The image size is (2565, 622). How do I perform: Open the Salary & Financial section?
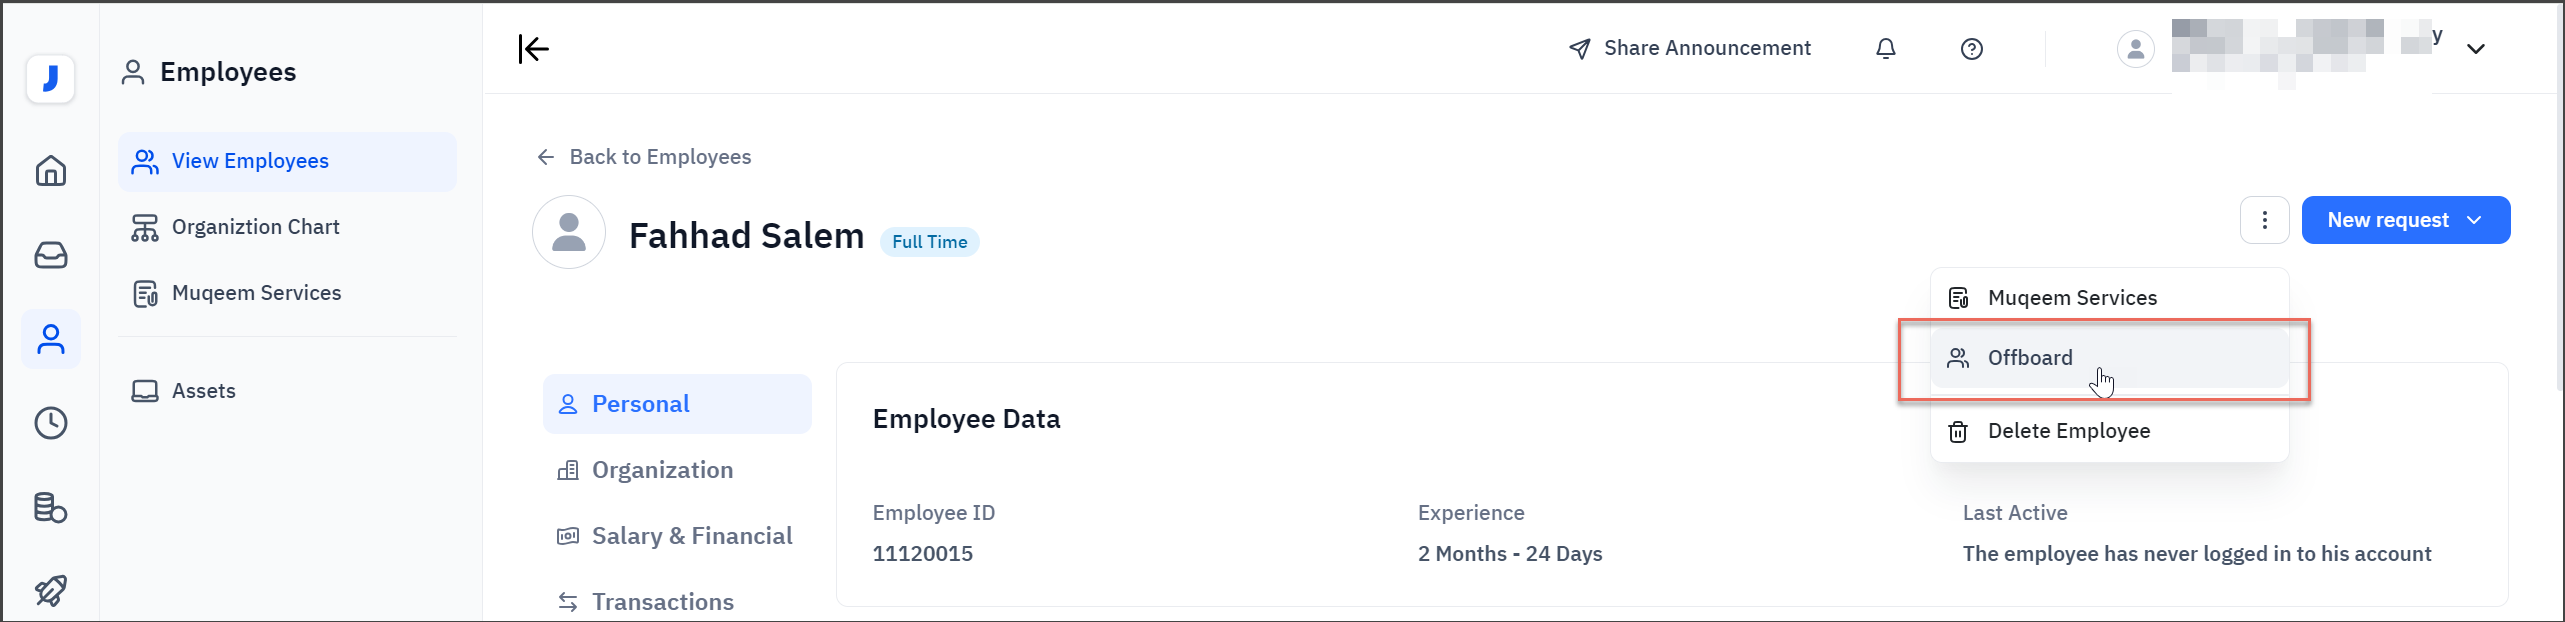coord(691,535)
